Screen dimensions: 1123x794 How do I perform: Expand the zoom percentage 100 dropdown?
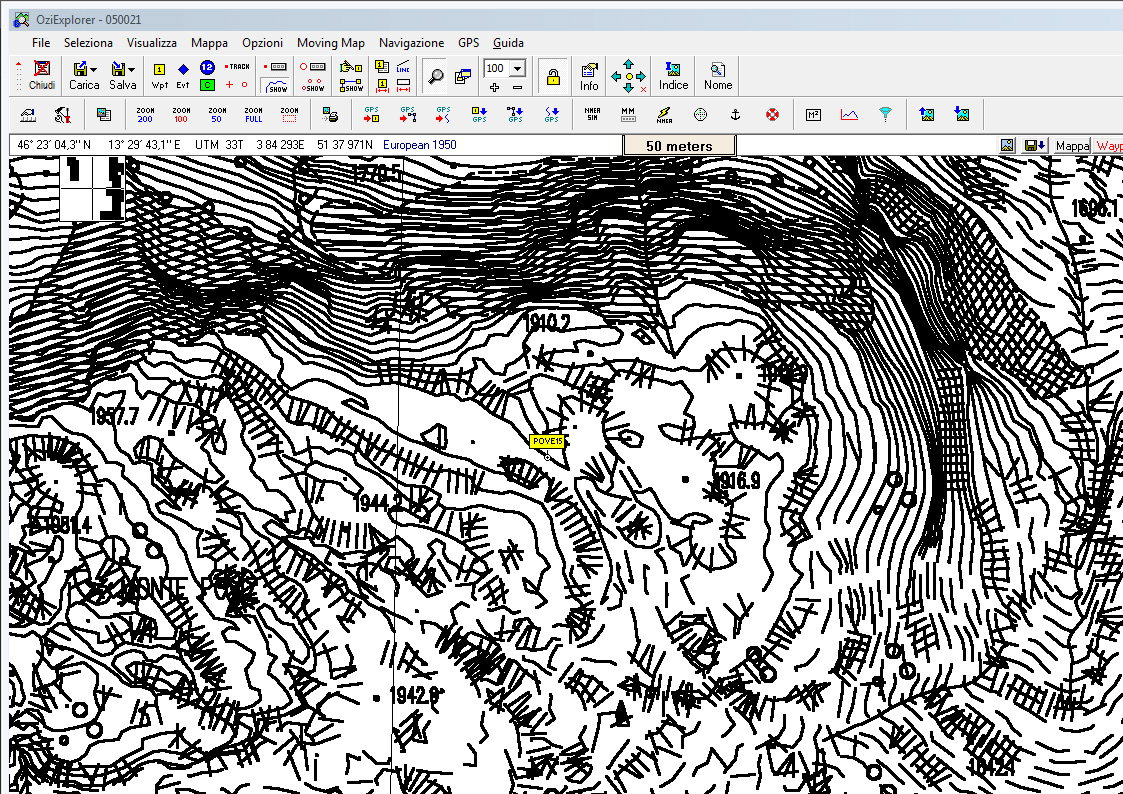[517, 68]
